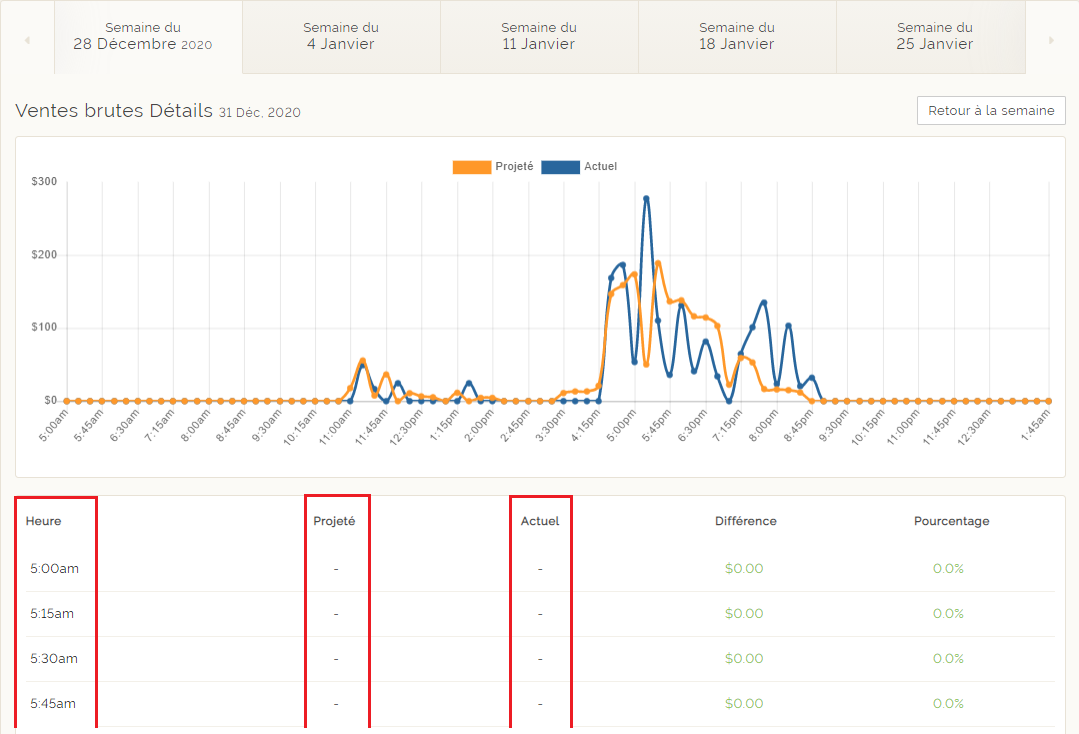Toggle the Projeté series in chart legend

(514, 167)
